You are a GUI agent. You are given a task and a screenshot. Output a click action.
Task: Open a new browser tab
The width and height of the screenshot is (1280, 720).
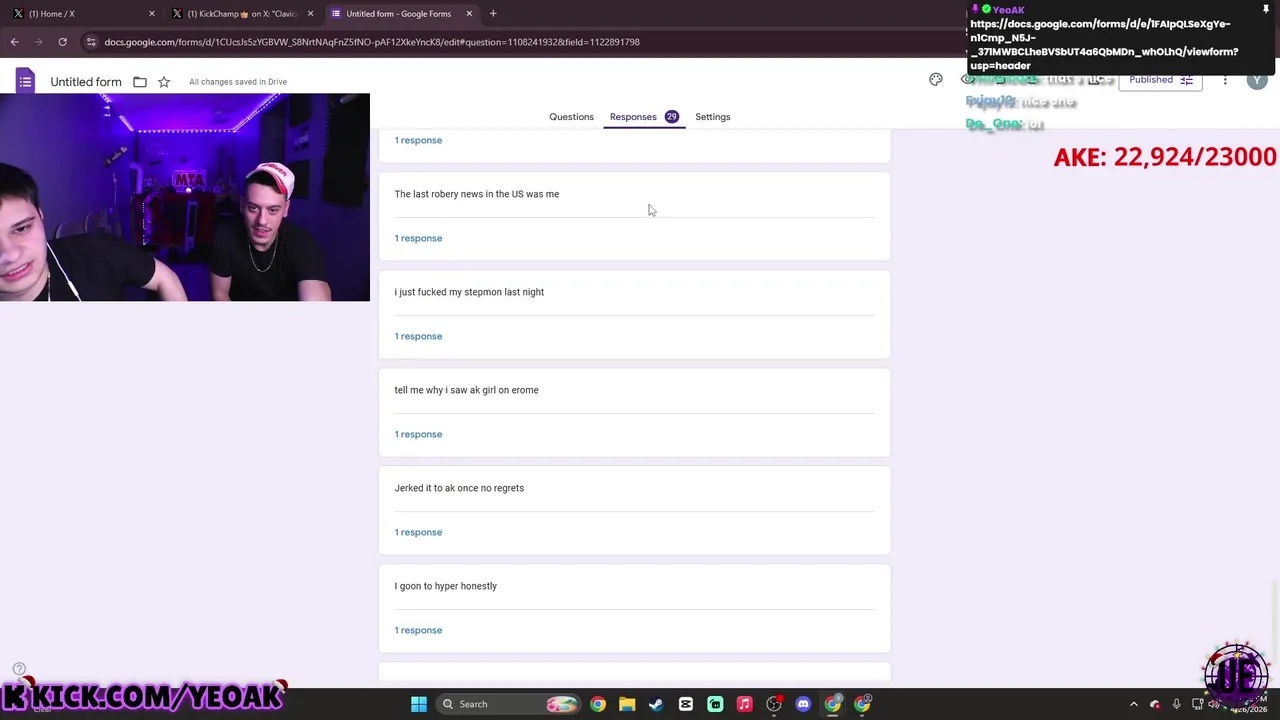(x=493, y=14)
